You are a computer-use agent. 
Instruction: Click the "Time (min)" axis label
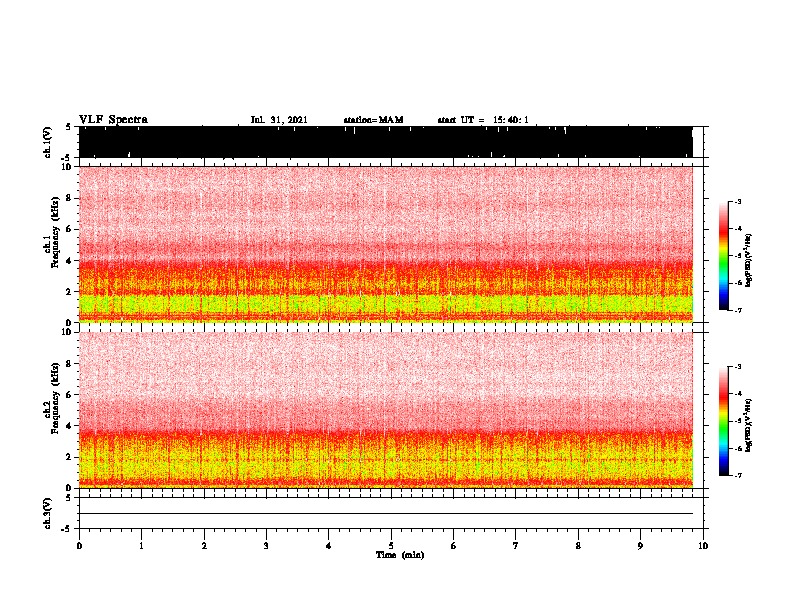click(400, 555)
